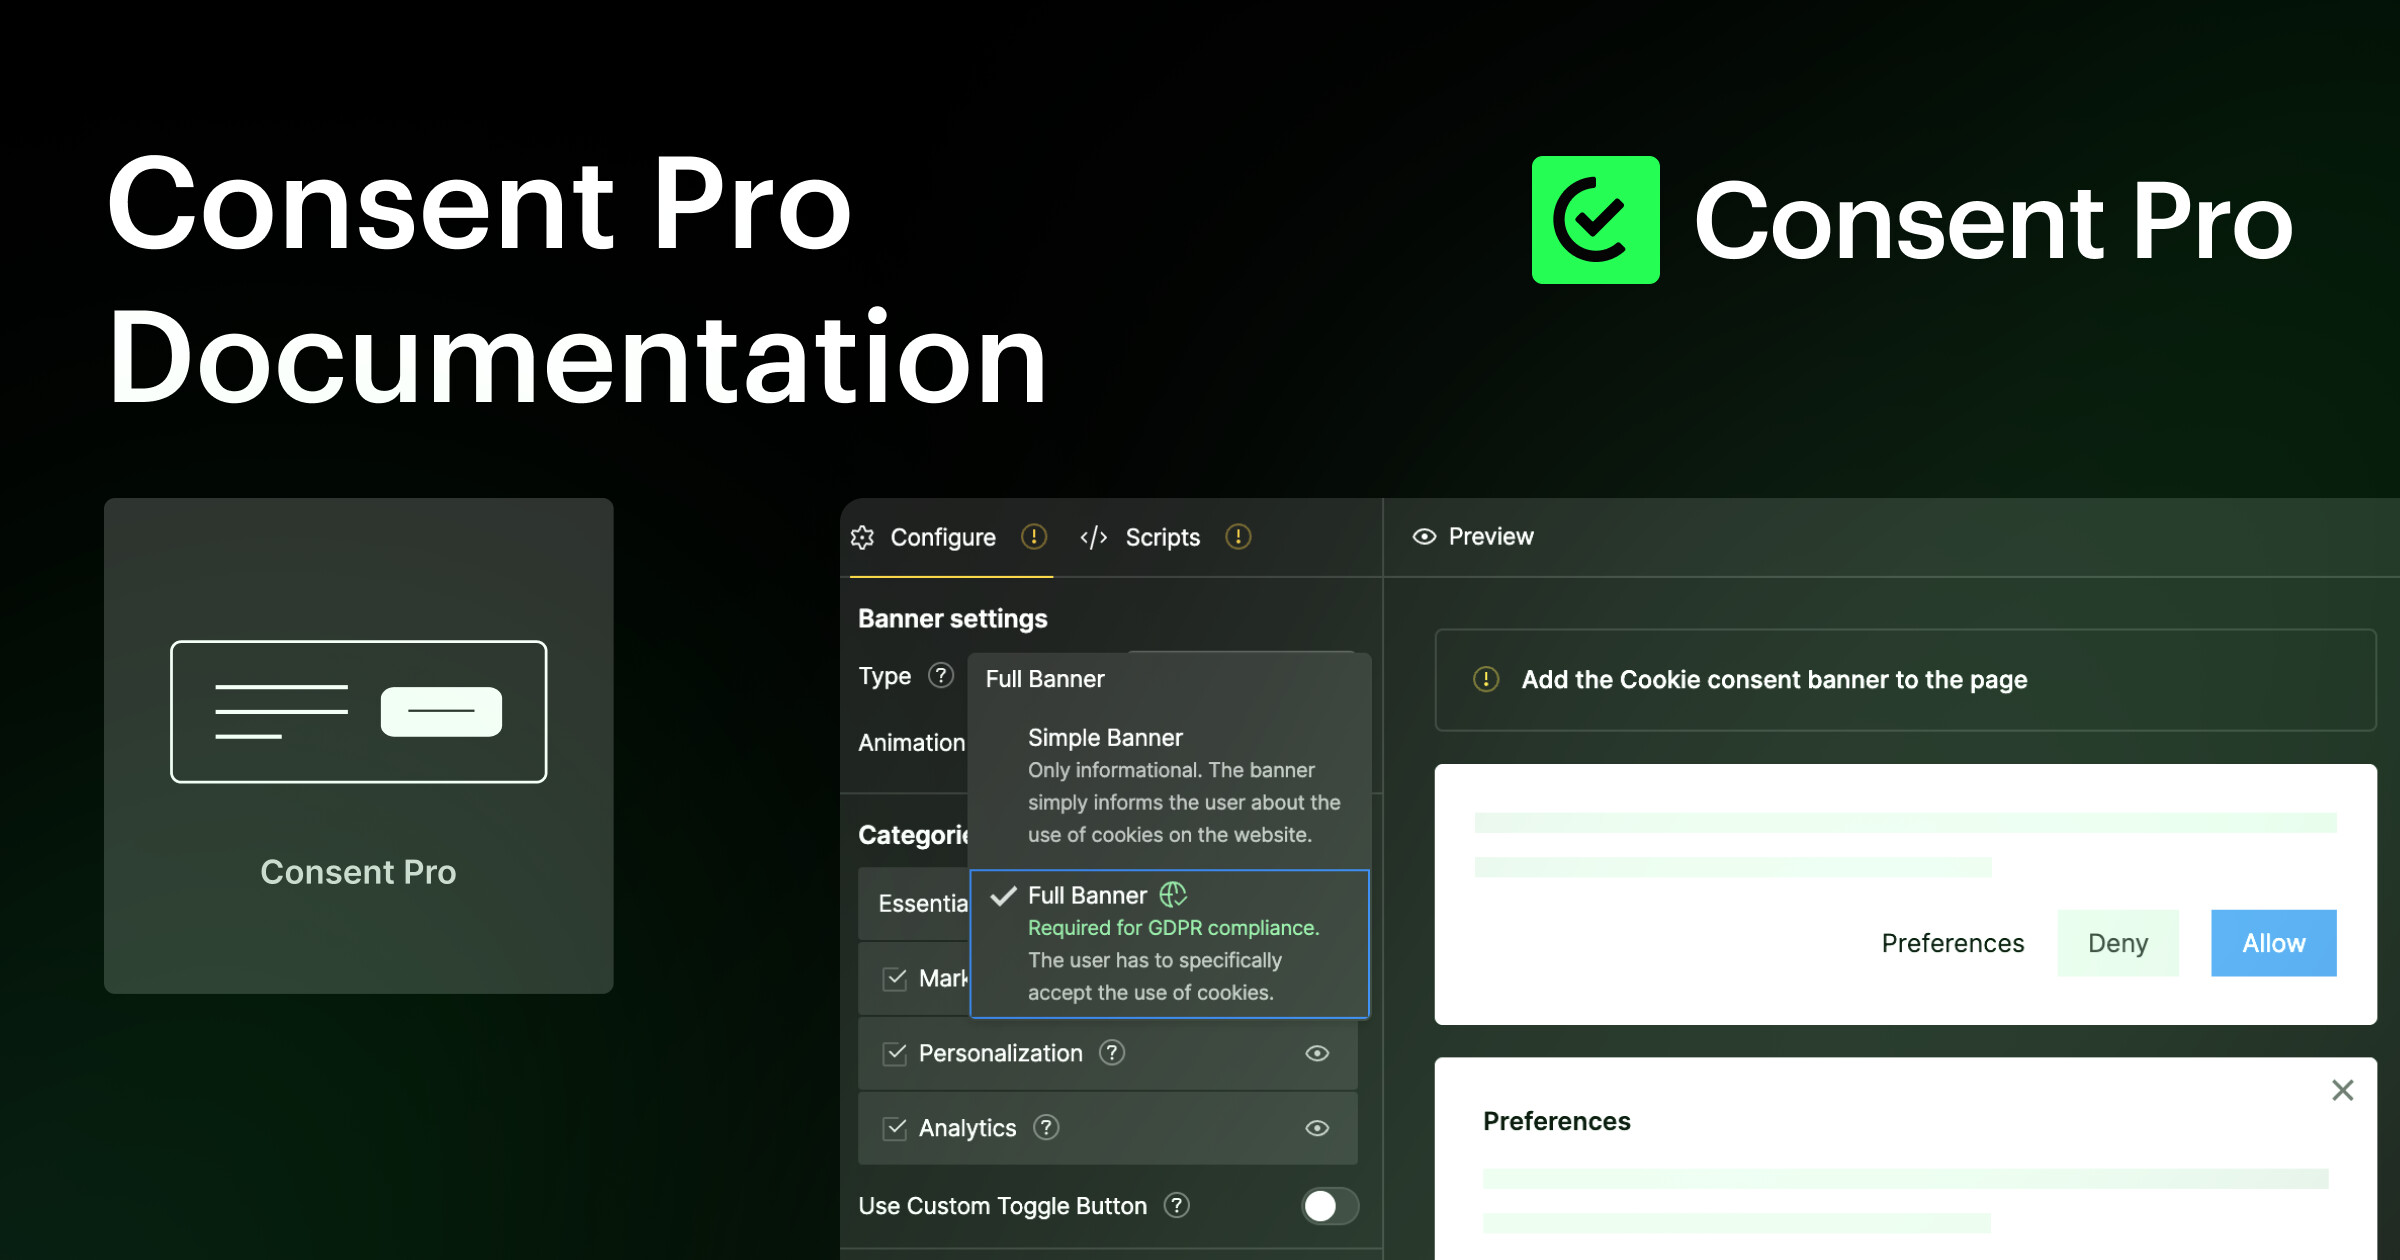Enable the Use Custom Toggle Button switch

tap(1329, 1205)
